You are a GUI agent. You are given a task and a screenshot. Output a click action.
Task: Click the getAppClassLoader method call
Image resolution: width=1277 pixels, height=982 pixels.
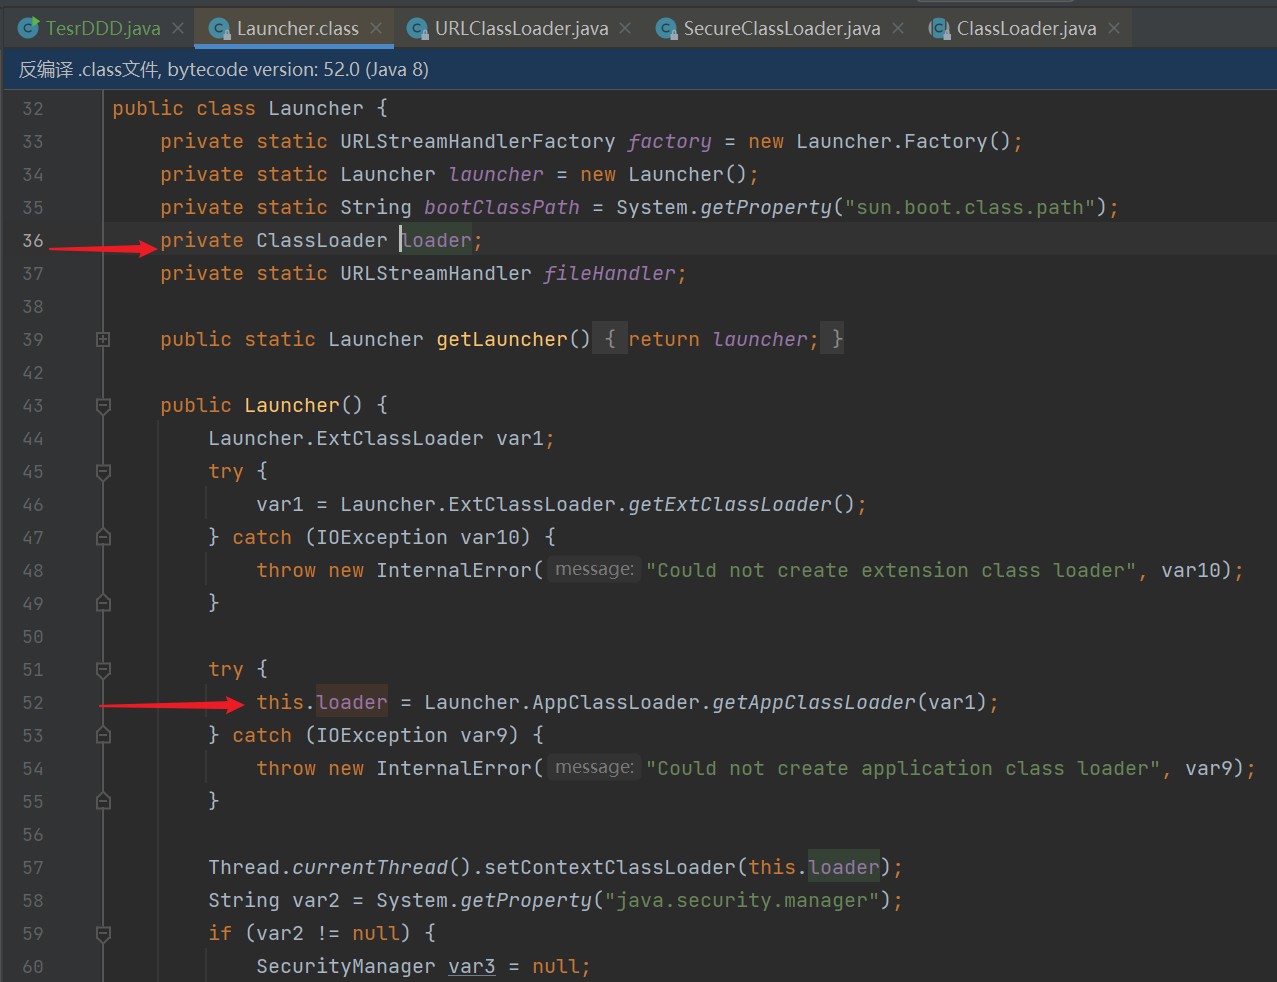pos(814,703)
